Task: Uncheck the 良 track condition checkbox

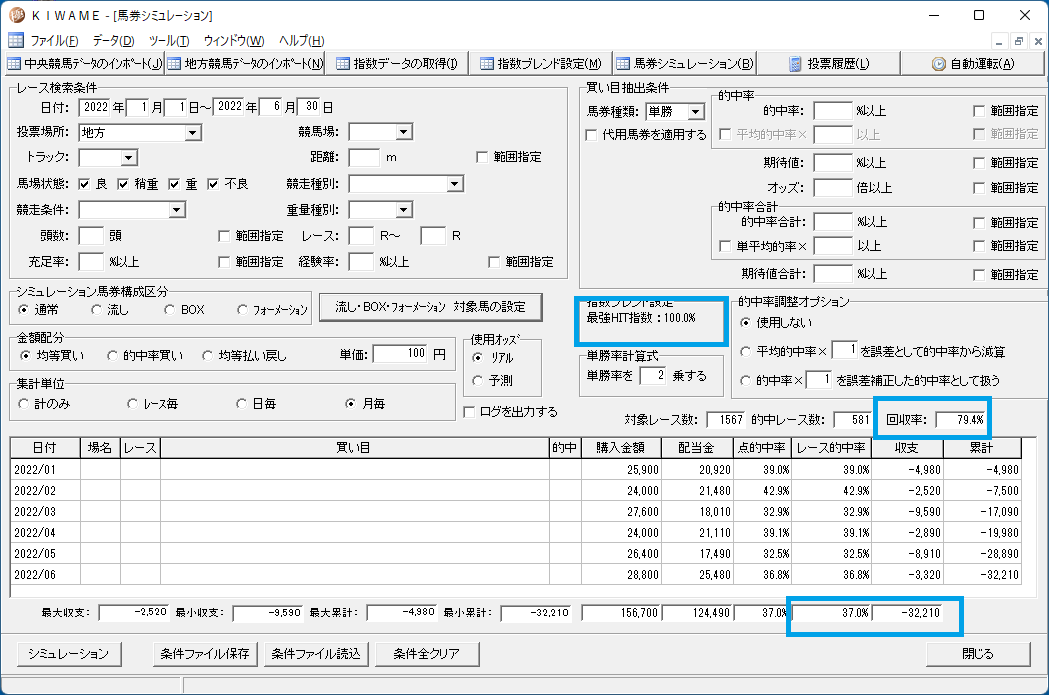Action: 84,184
